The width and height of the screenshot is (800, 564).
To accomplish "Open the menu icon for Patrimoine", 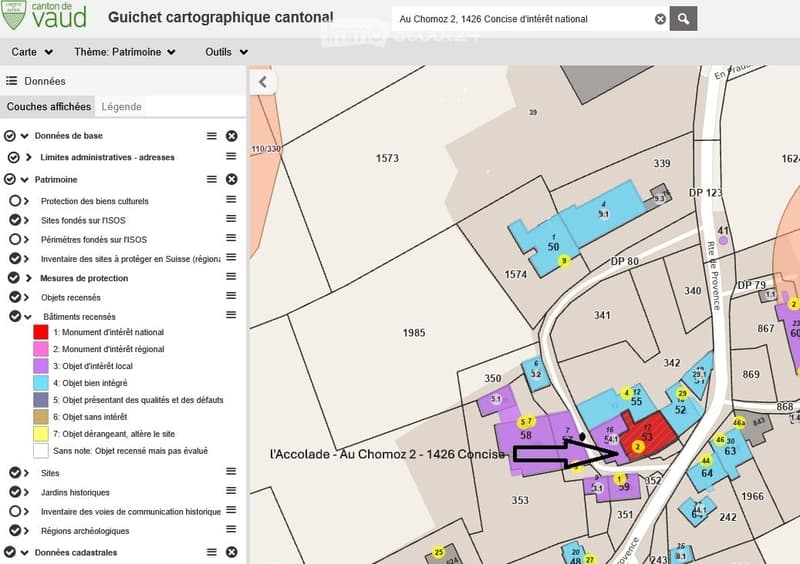I will (211, 179).
